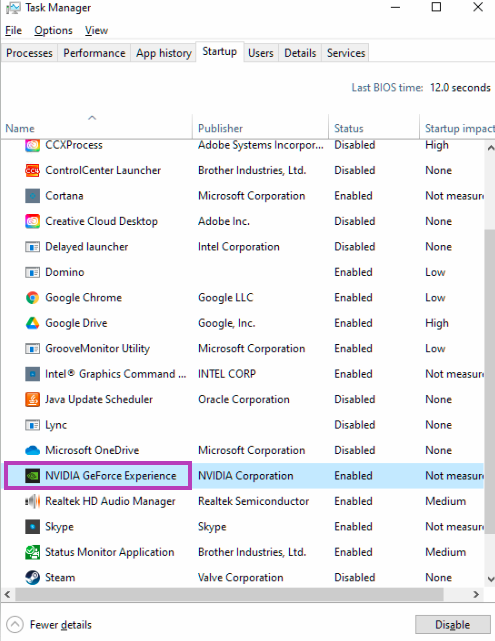
Task: Click the Realtek HD Audio Manager icon
Action: coord(32,501)
